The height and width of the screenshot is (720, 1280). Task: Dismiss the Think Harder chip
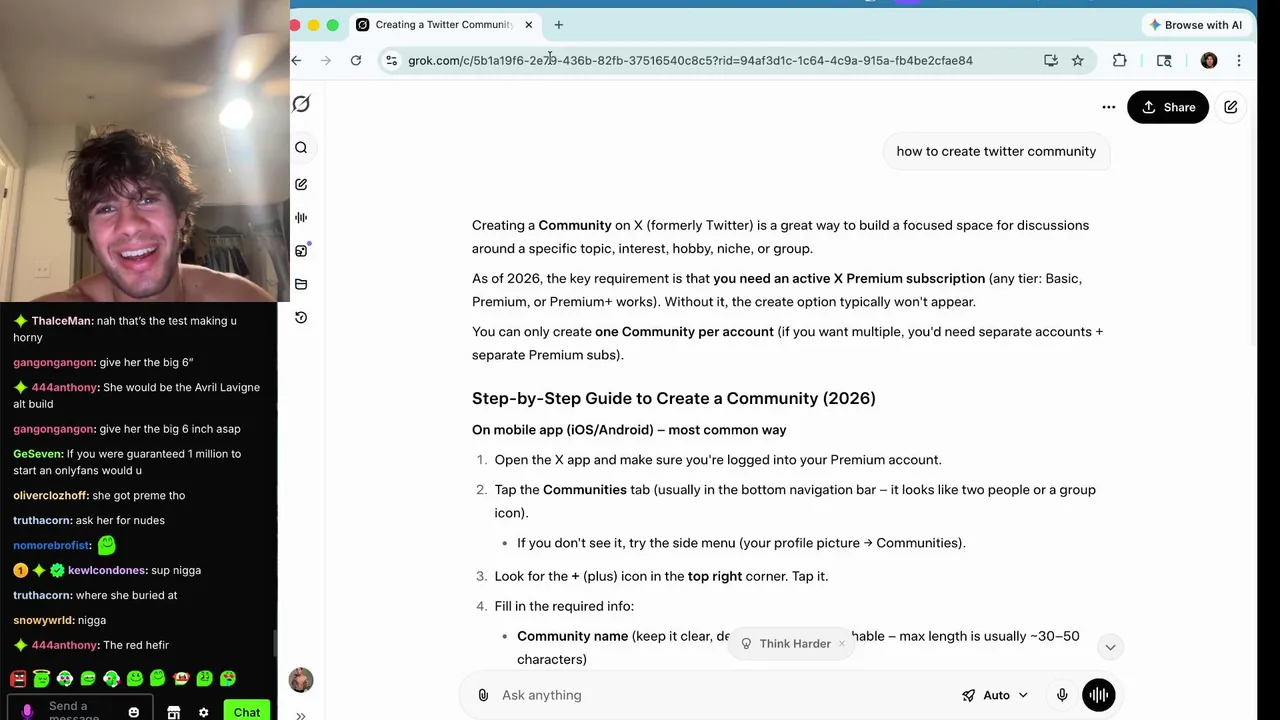842,644
